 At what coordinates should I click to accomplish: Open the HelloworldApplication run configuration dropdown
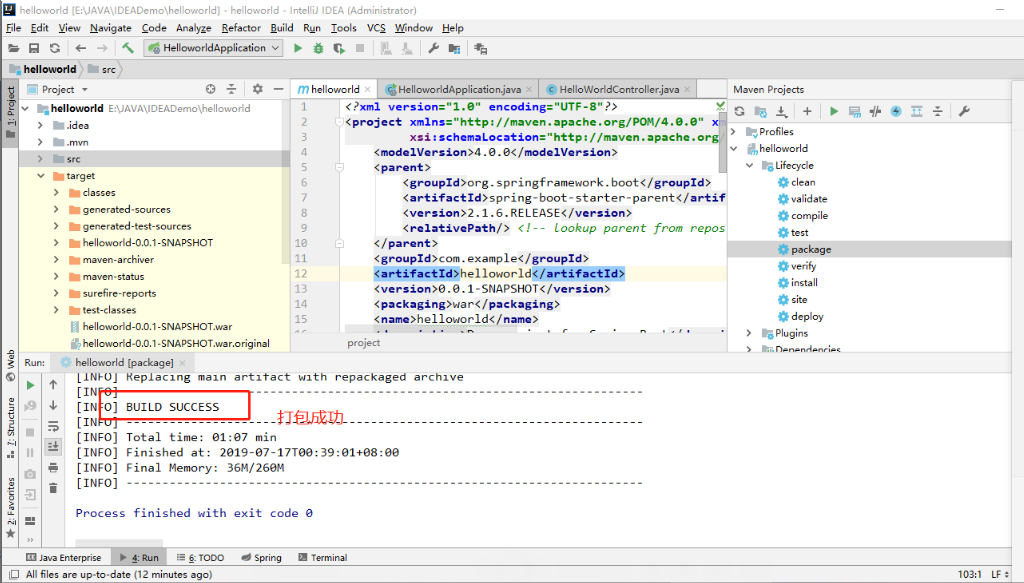(x=214, y=48)
